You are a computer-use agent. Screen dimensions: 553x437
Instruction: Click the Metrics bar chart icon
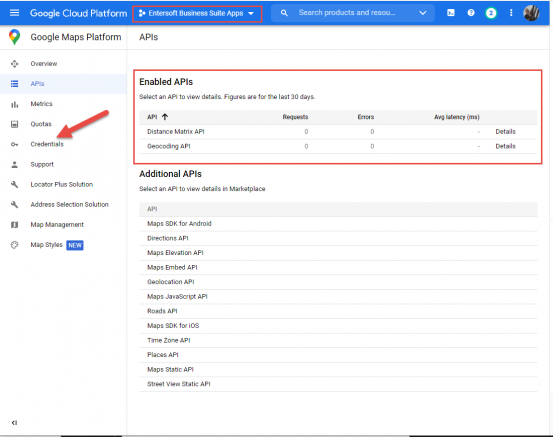pyautogui.click(x=14, y=104)
